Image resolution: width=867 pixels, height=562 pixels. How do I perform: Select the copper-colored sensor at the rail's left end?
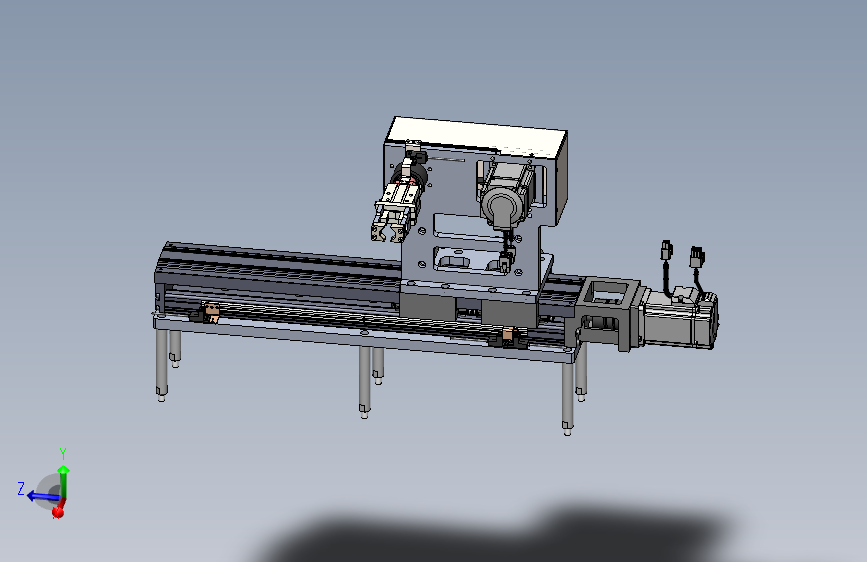(211, 313)
